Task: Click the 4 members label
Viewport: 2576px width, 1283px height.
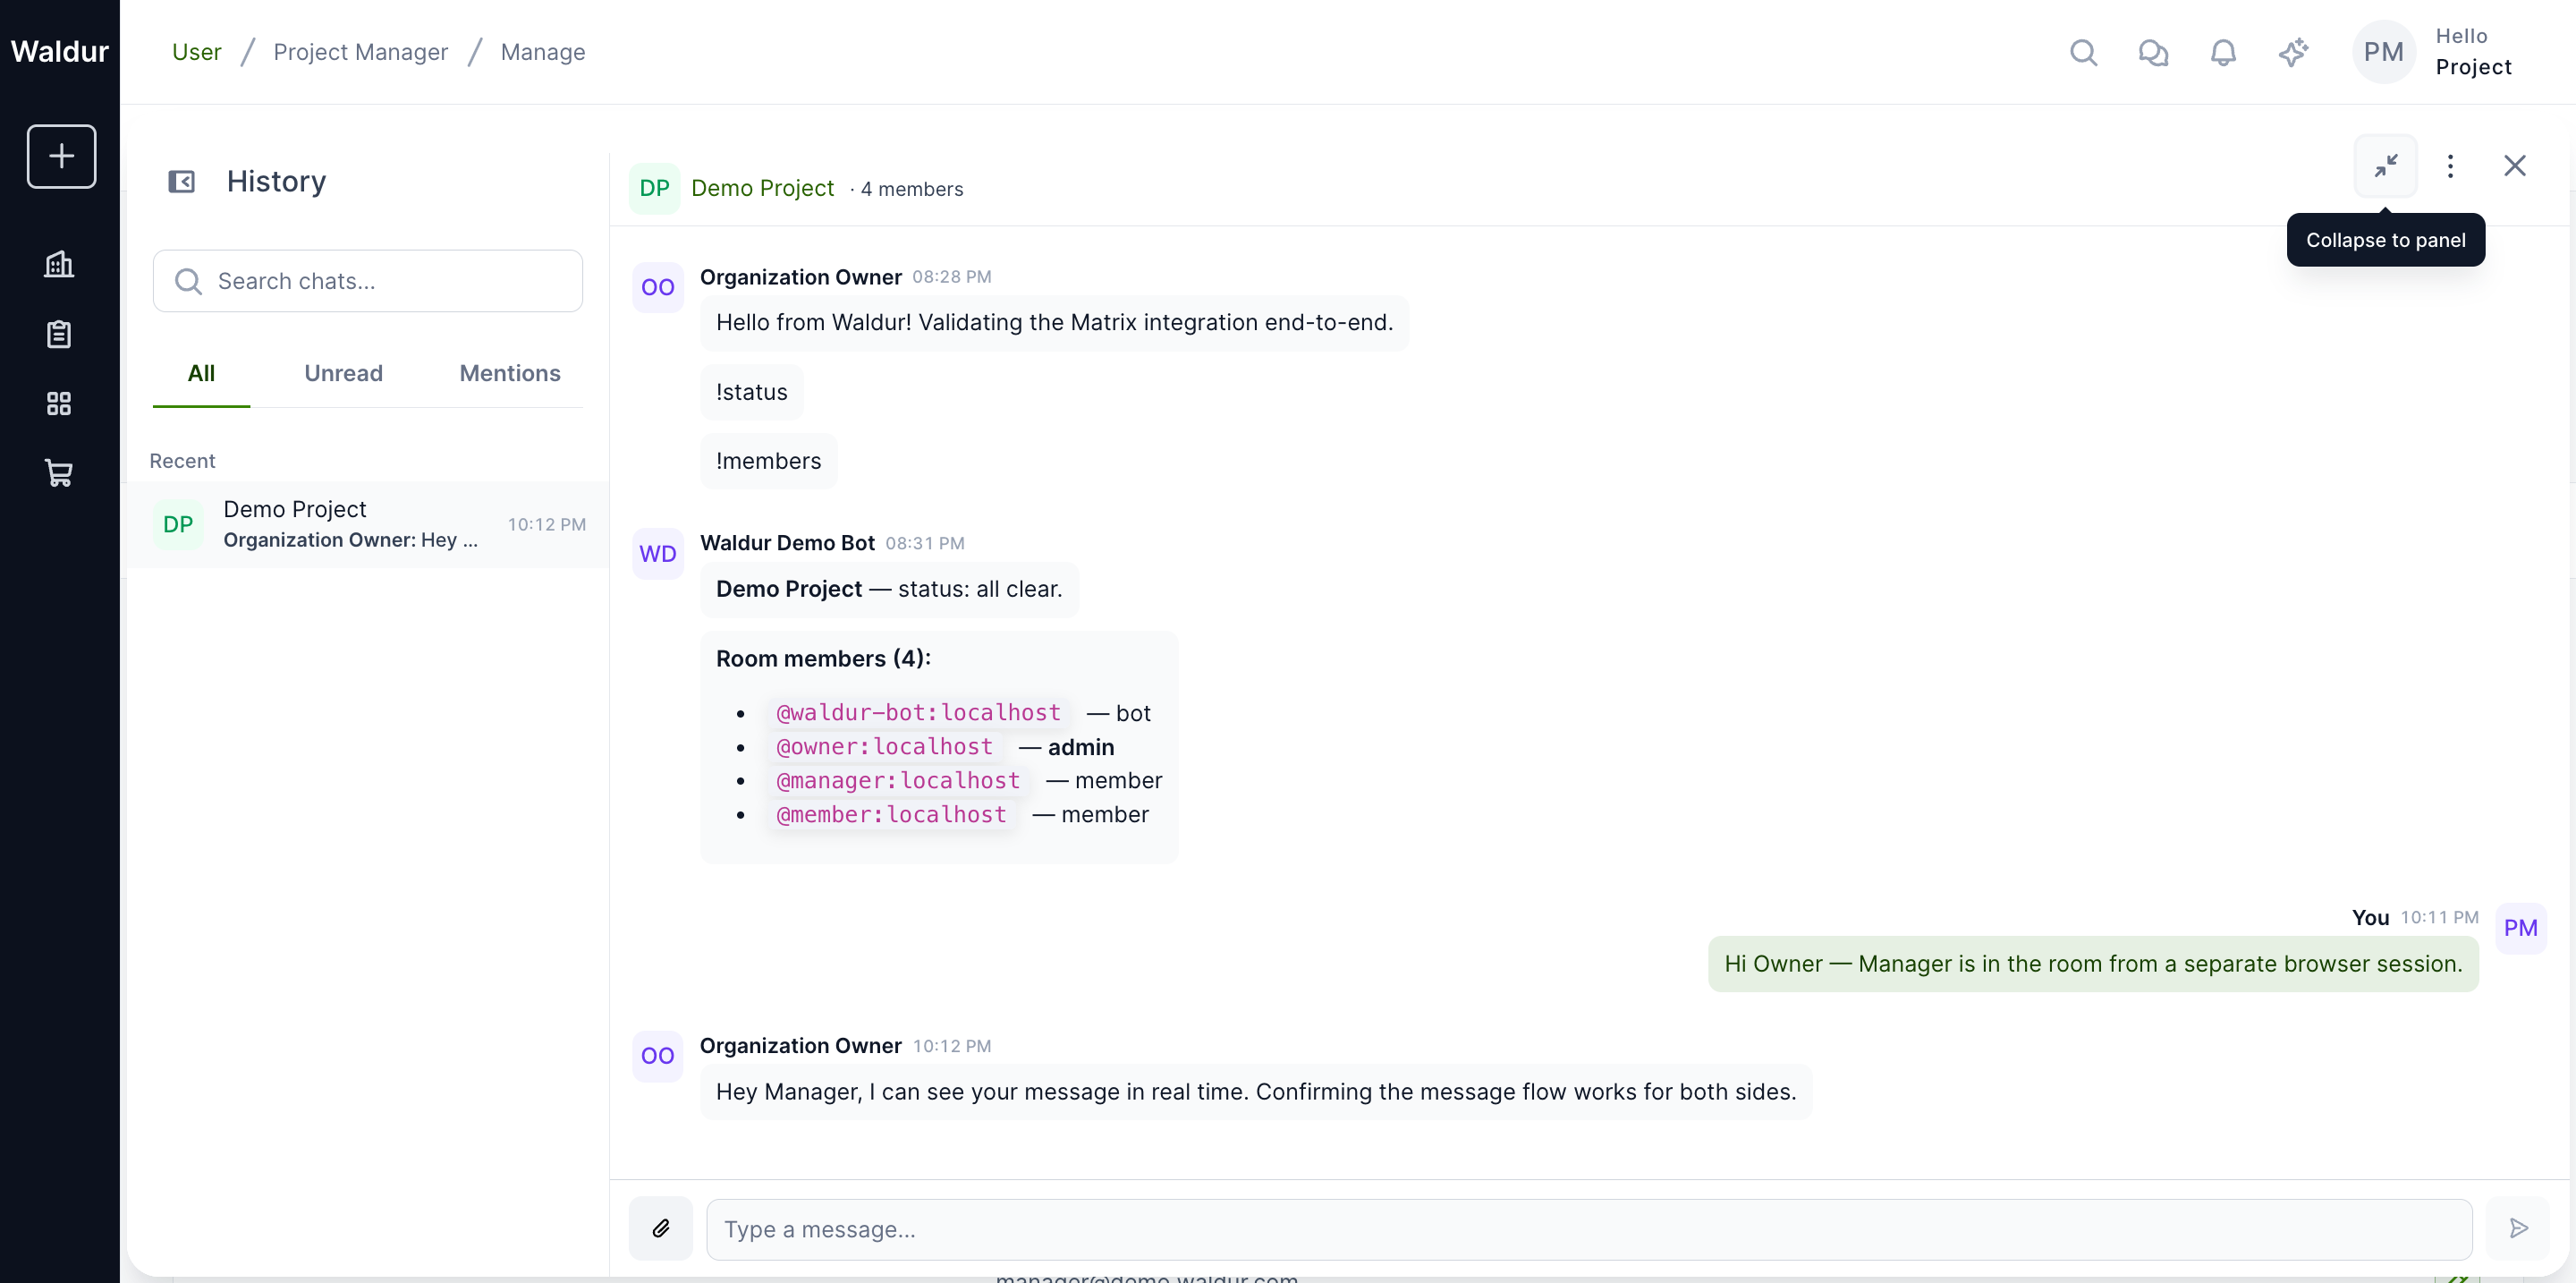Action: (911, 189)
